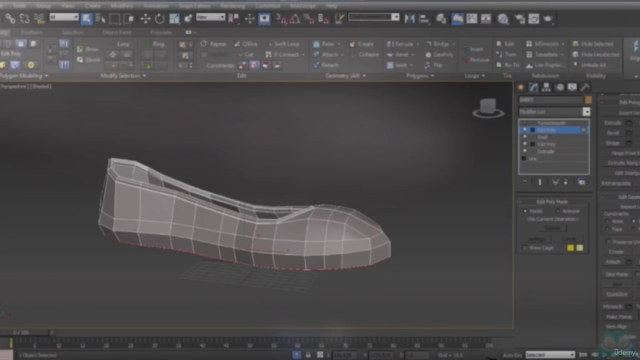Expand the Loops panel arrow
The width and height of the screenshot is (640, 360).
pyautogui.click(x=484, y=76)
